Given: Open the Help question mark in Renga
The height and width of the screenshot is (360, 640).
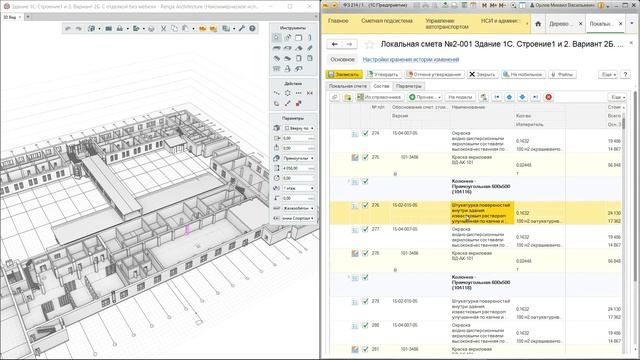Looking at the screenshot, I should pyautogui.click(x=252, y=29).
